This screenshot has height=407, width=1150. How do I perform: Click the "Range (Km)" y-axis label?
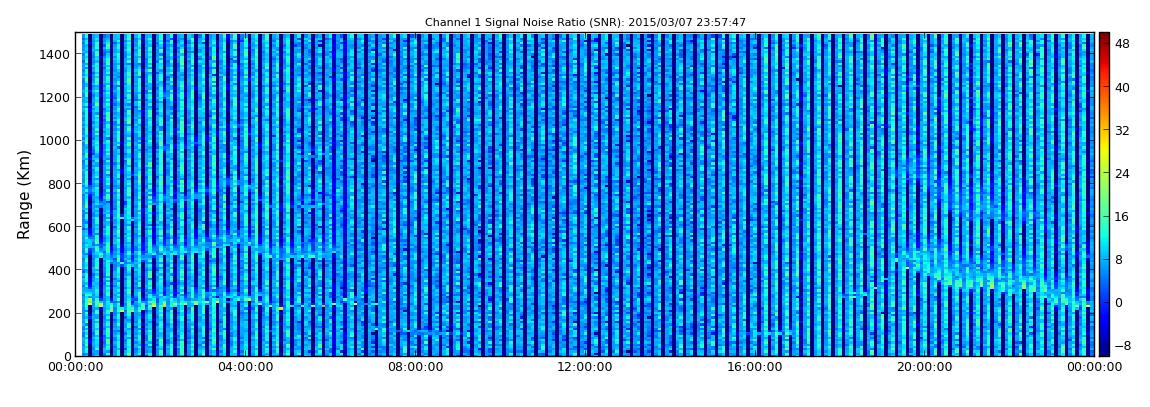[24, 194]
